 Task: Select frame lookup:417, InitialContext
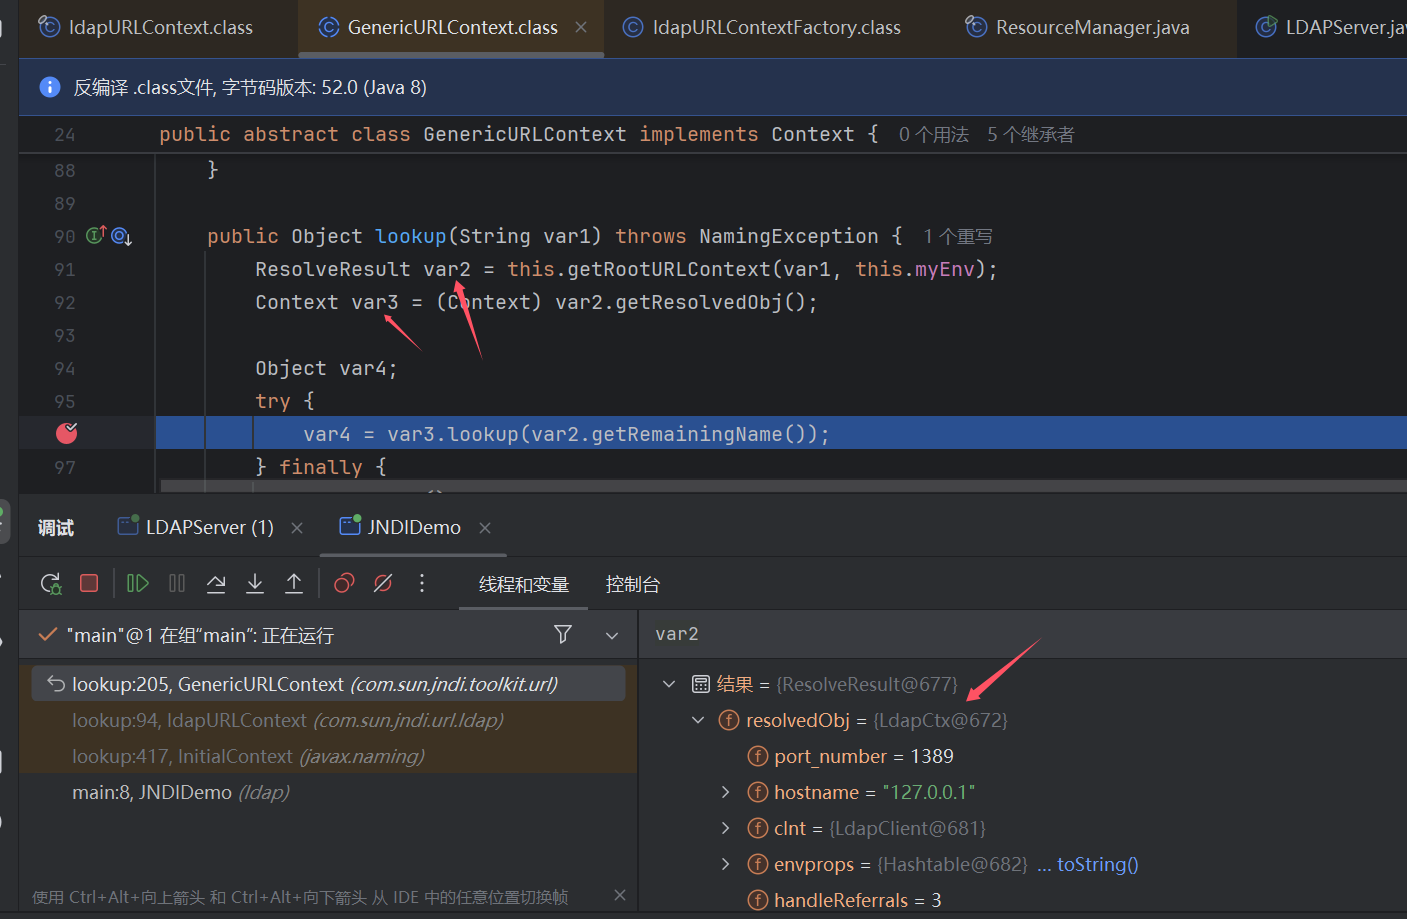[329, 756]
